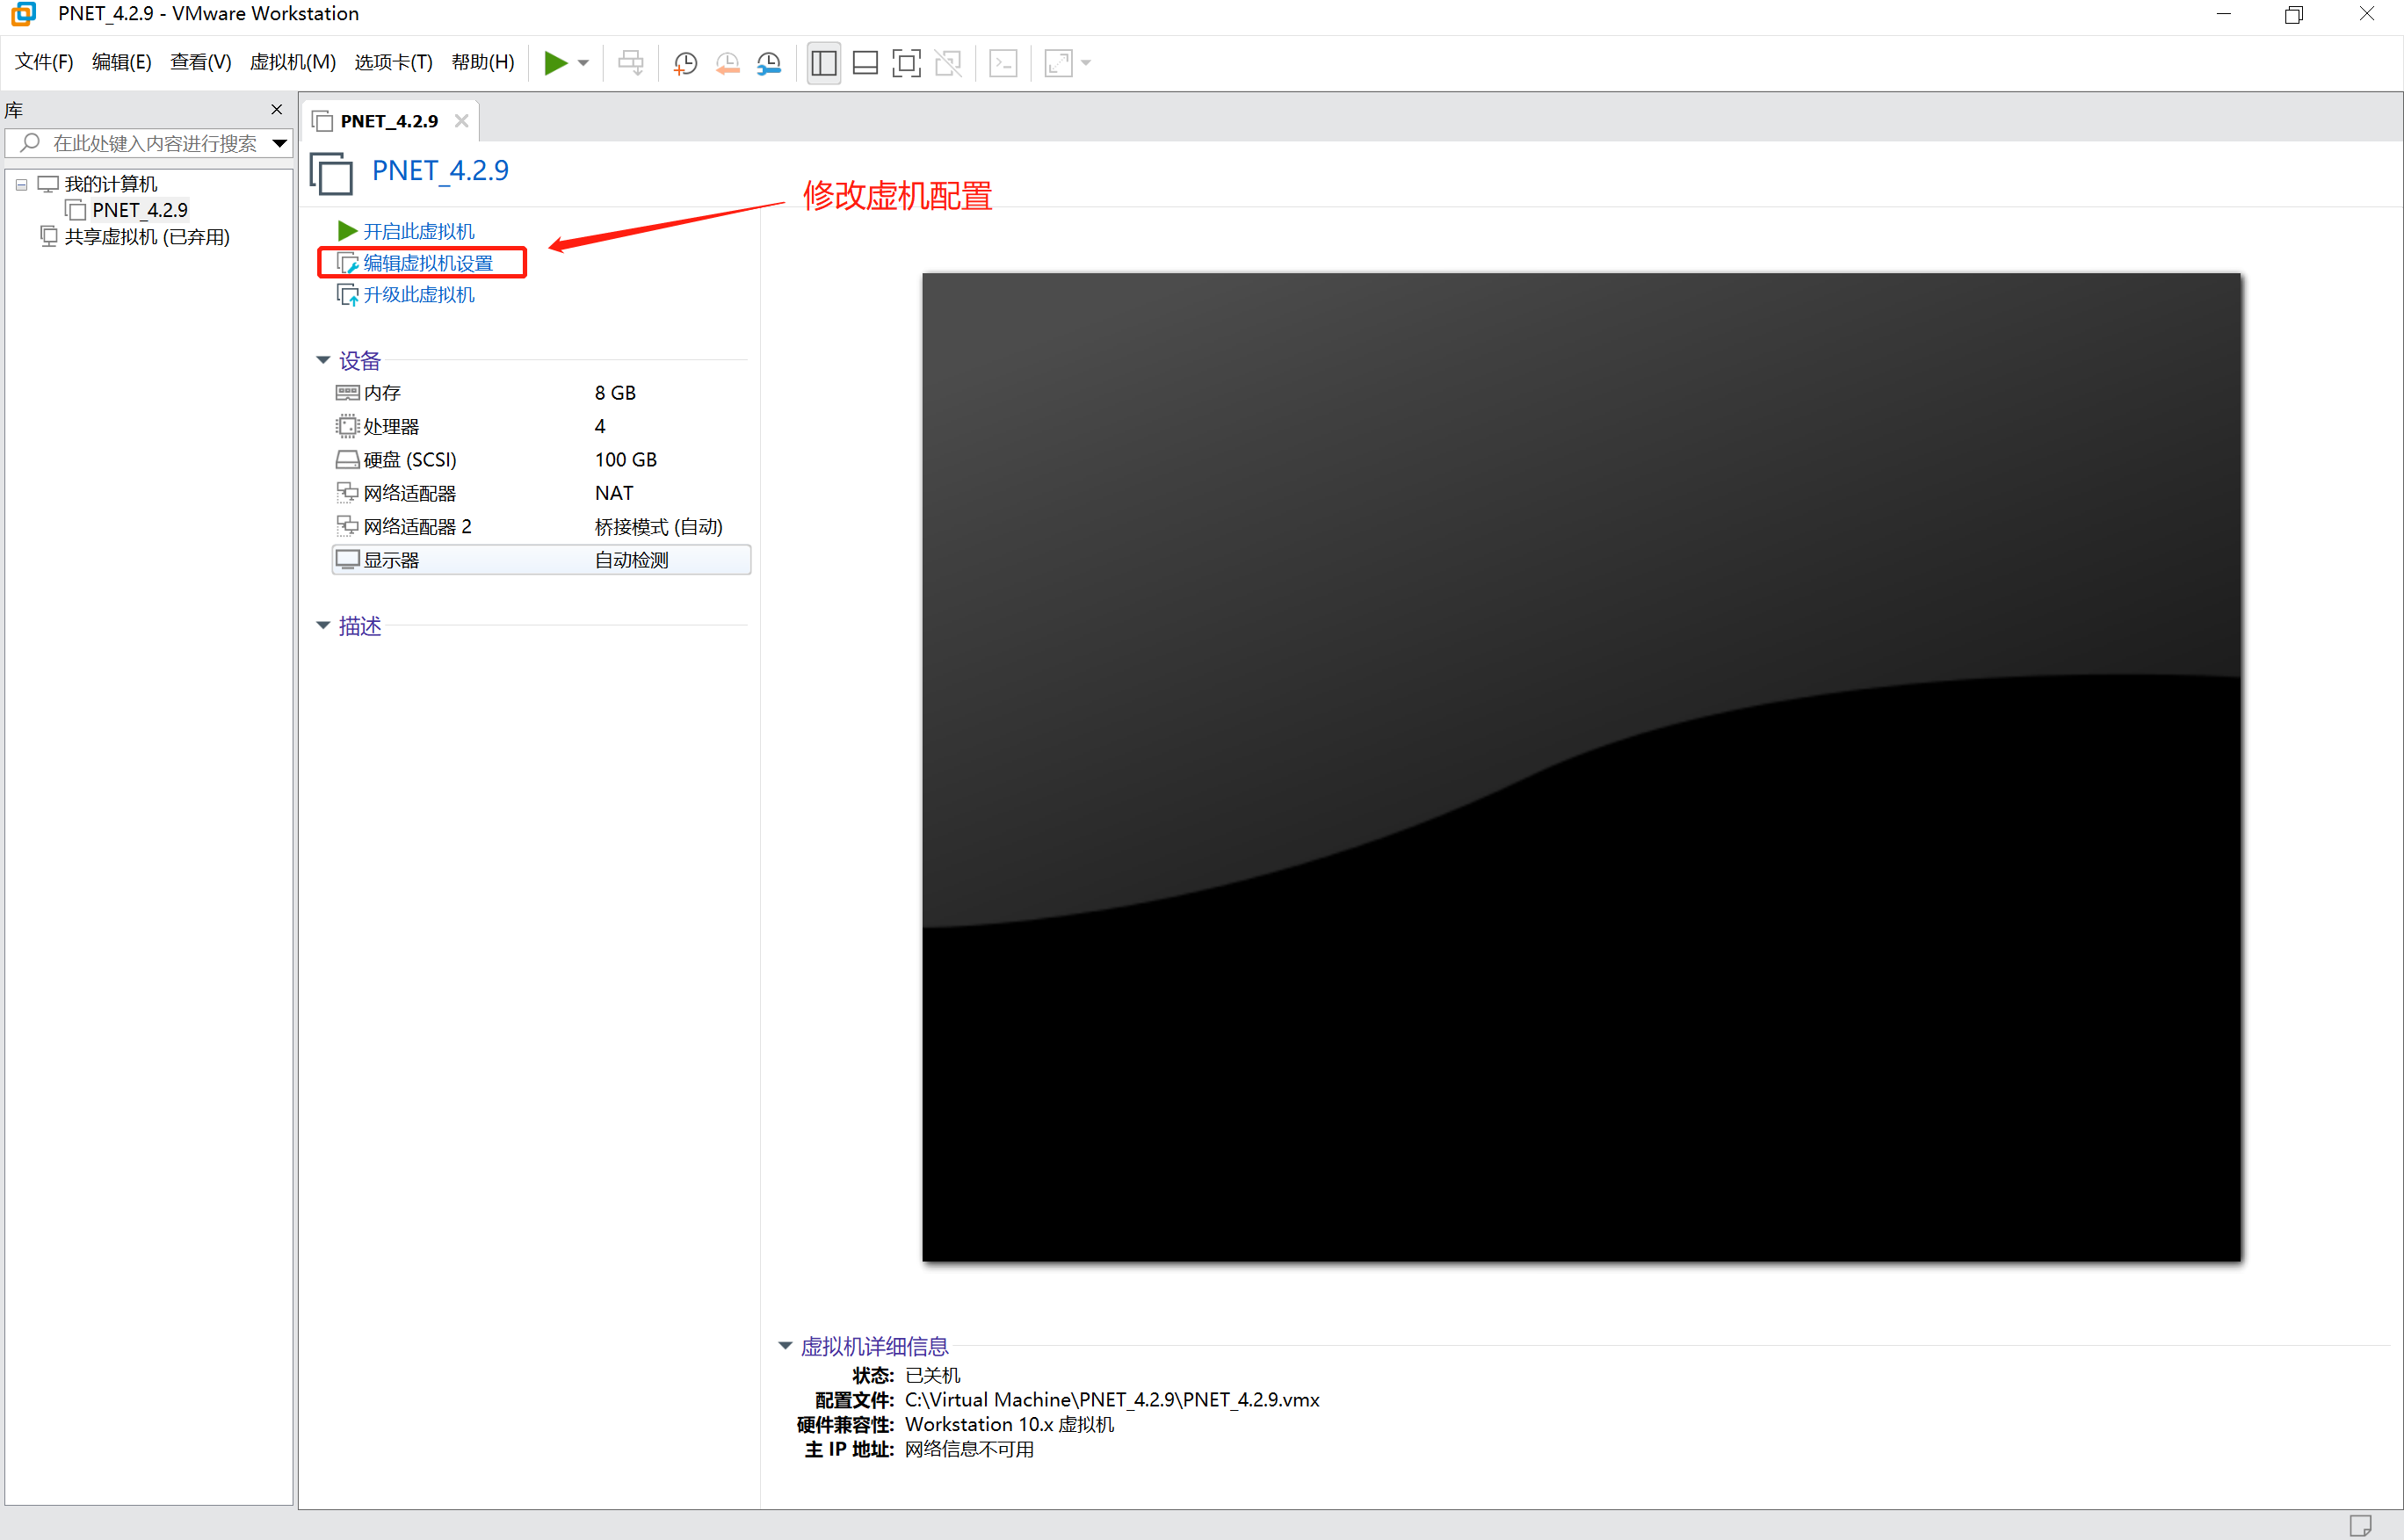Image resolution: width=2404 pixels, height=1540 pixels.
Task: Take a snapshot using the clock-plus icon
Action: (686, 63)
